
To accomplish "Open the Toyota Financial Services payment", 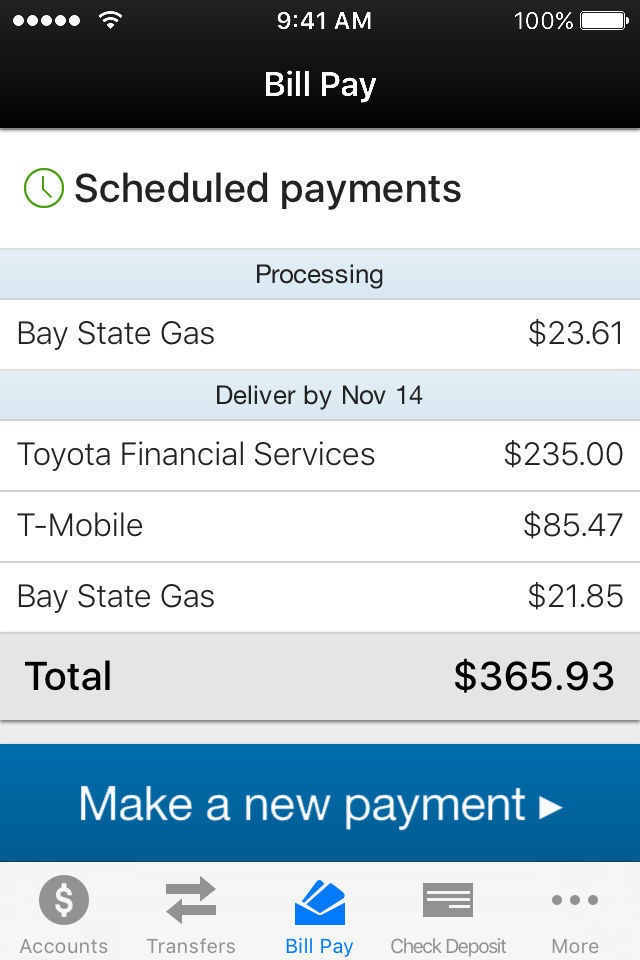I will coord(320,455).
